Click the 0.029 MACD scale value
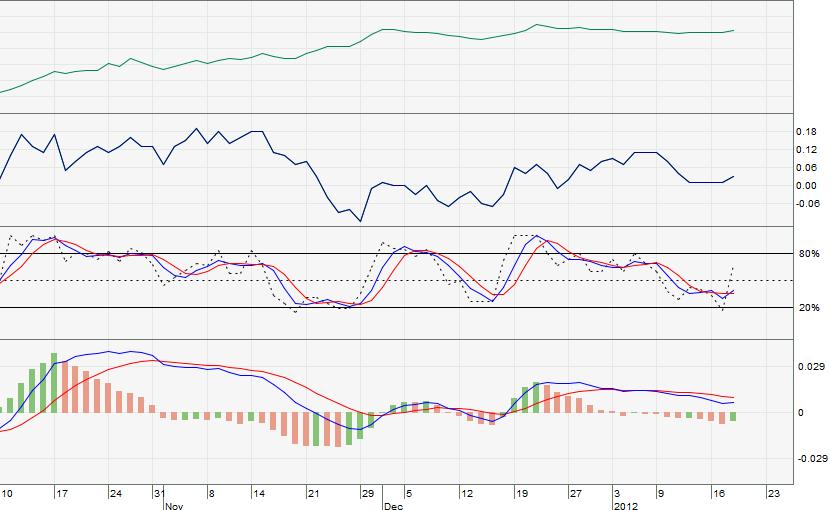Image resolution: width=831 pixels, height=510 pixels. (811, 366)
